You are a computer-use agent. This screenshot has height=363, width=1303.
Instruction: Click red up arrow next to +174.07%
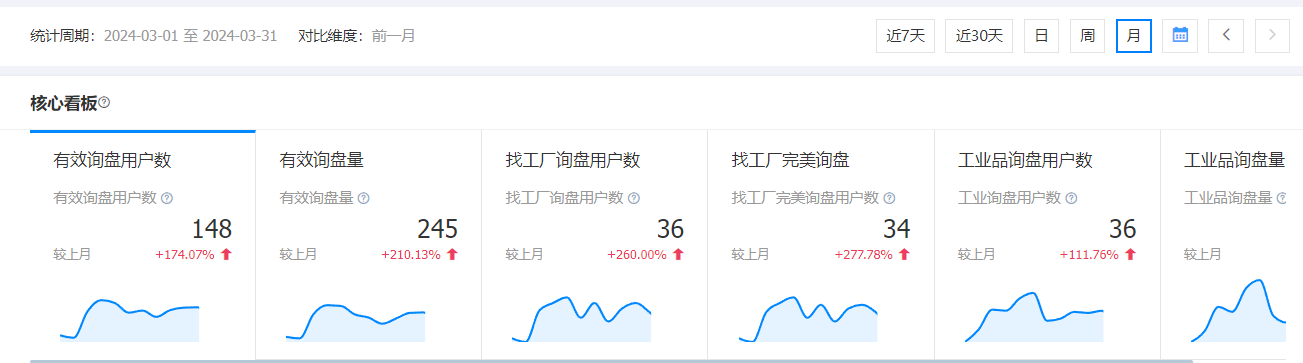[226, 254]
